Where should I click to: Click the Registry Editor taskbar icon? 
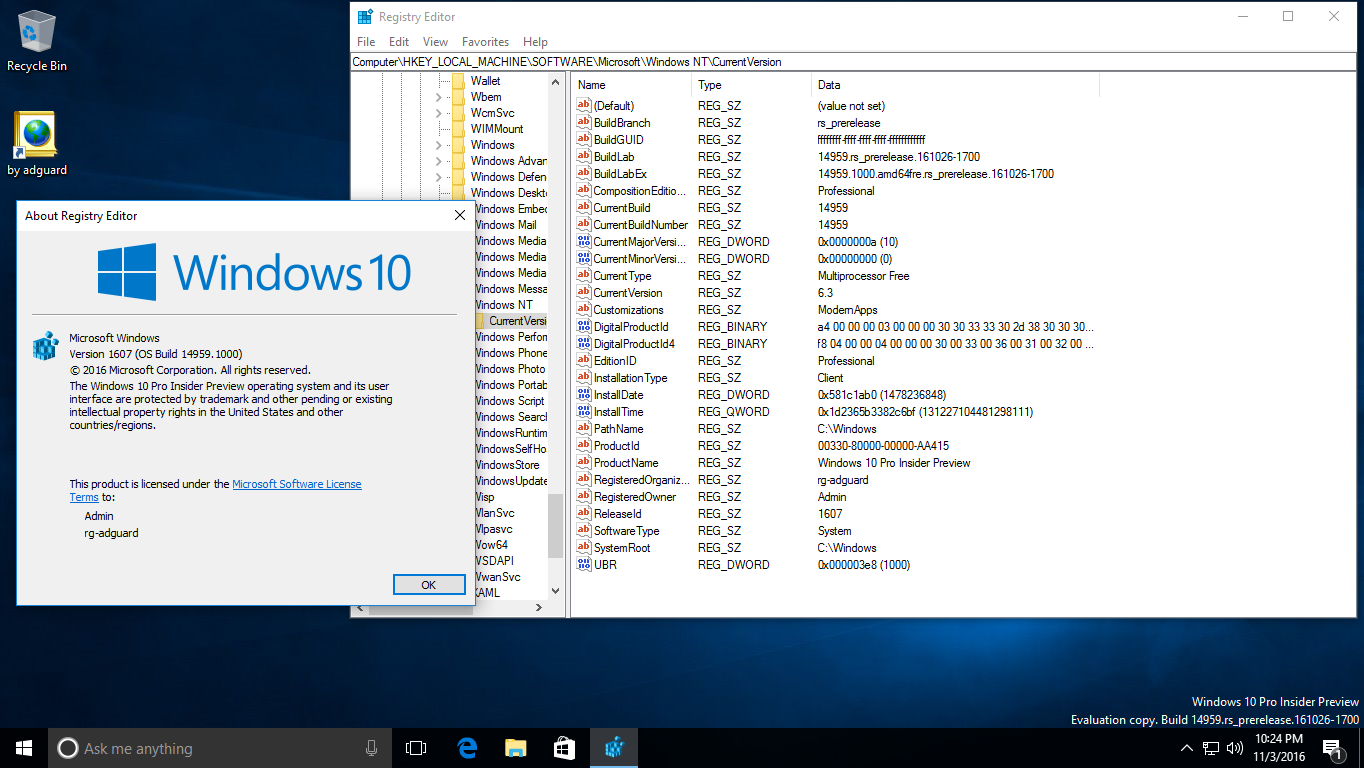[x=614, y=748]
